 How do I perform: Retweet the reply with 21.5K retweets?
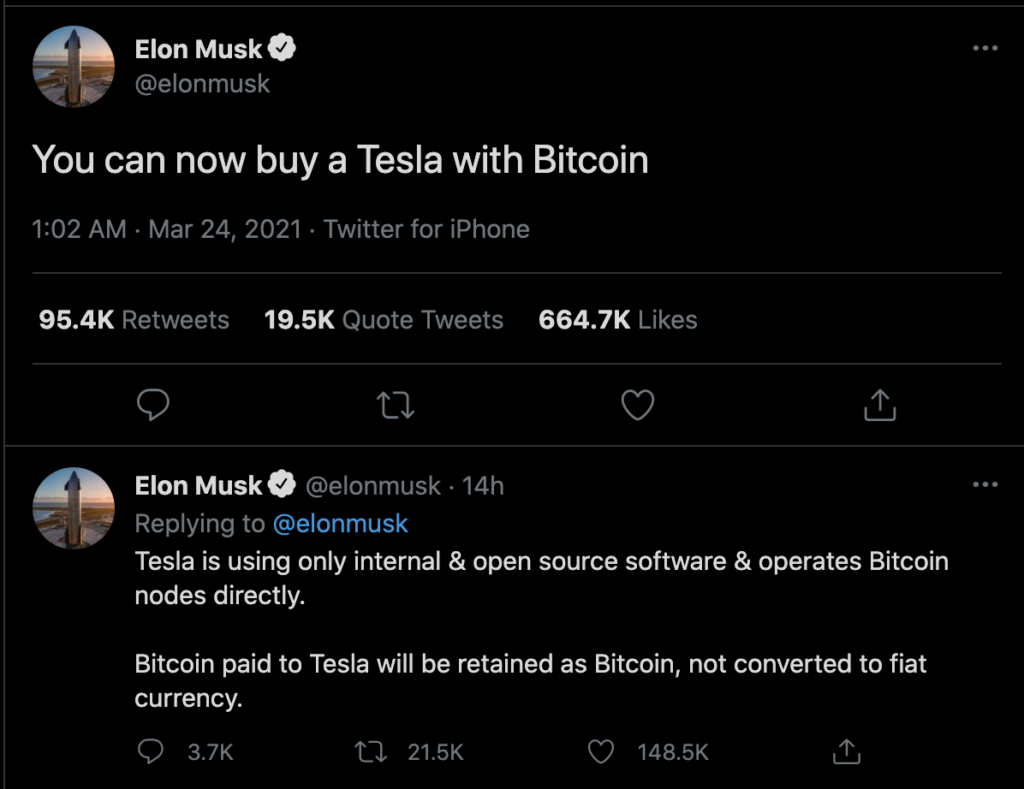tap(370, 752)
